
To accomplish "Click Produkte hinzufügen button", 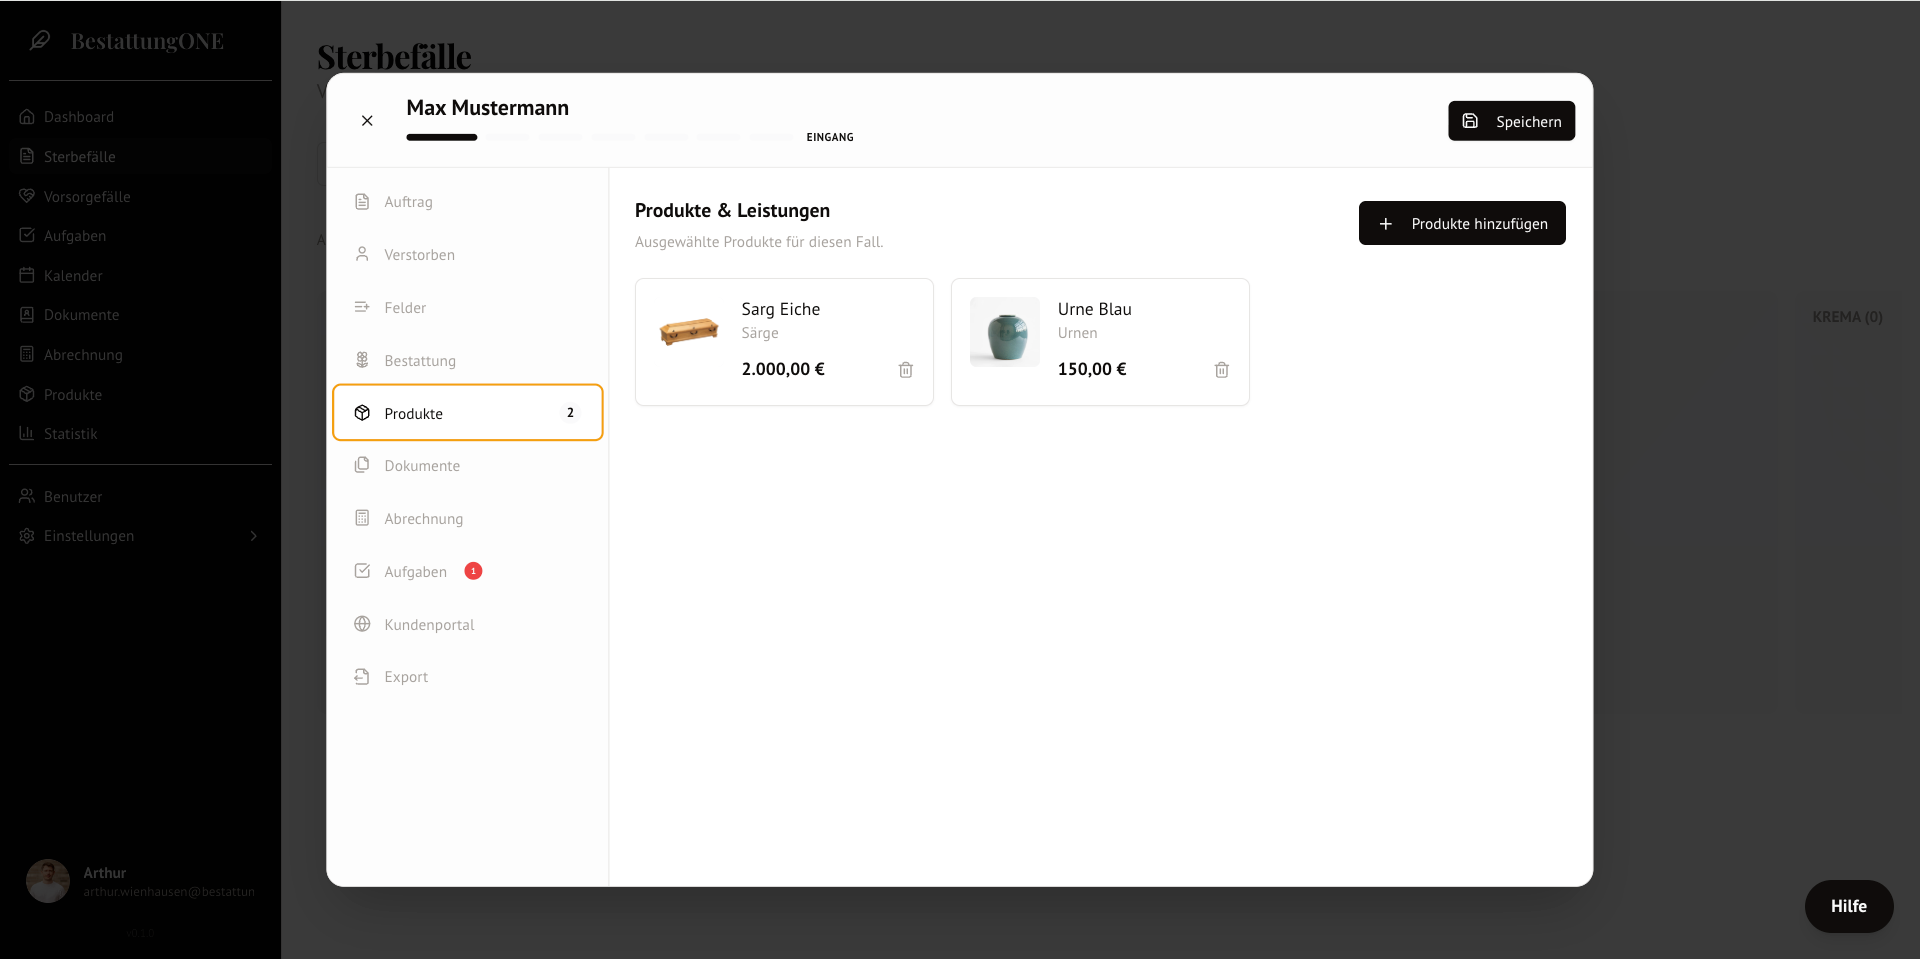I will point(1462,223).
